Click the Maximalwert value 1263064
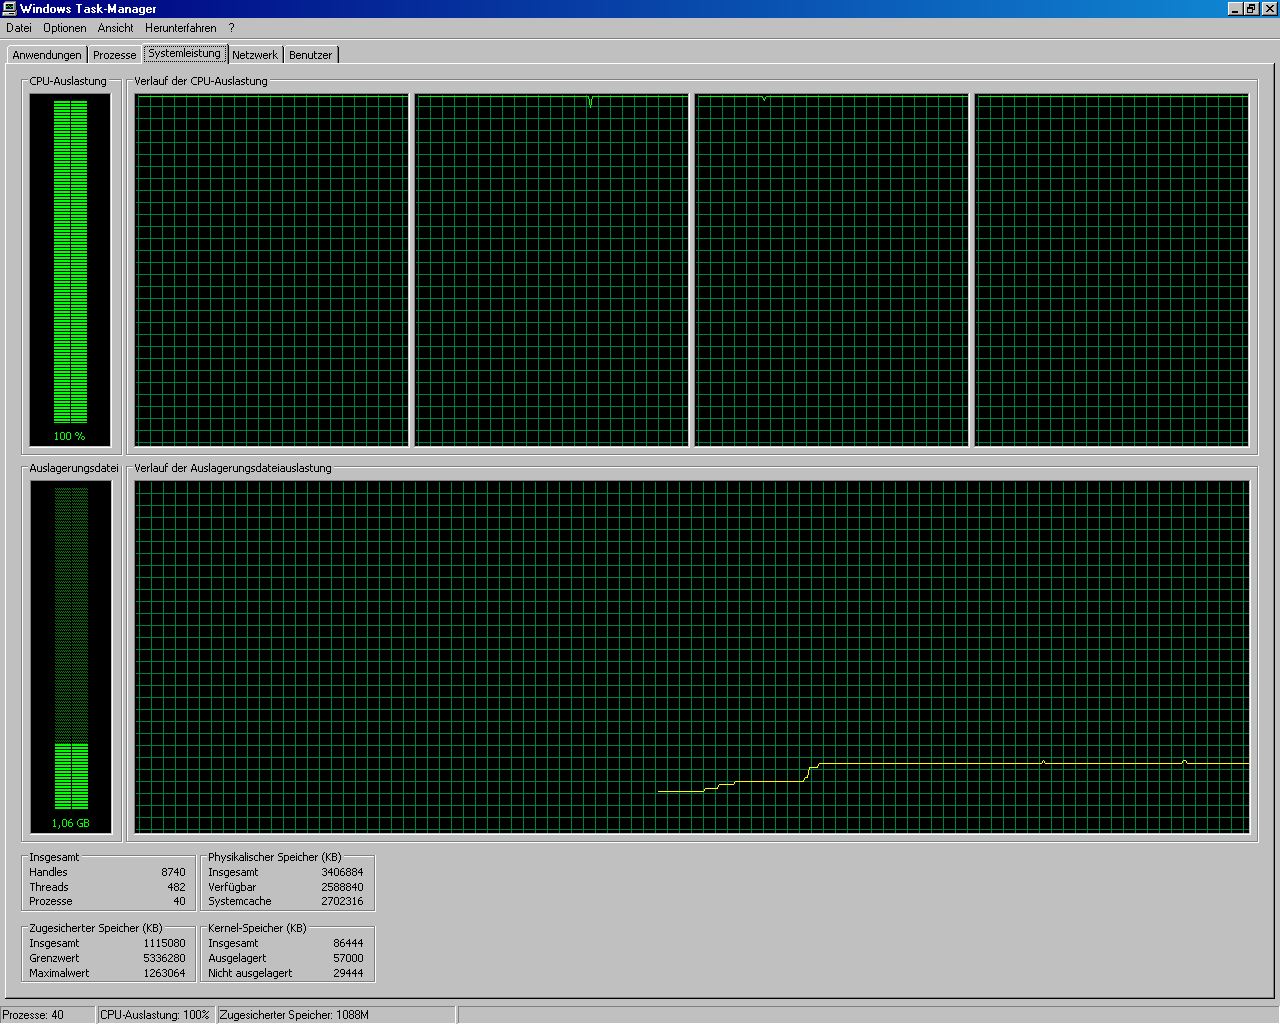This screenshot has width=1280, height=1024. 164,973
